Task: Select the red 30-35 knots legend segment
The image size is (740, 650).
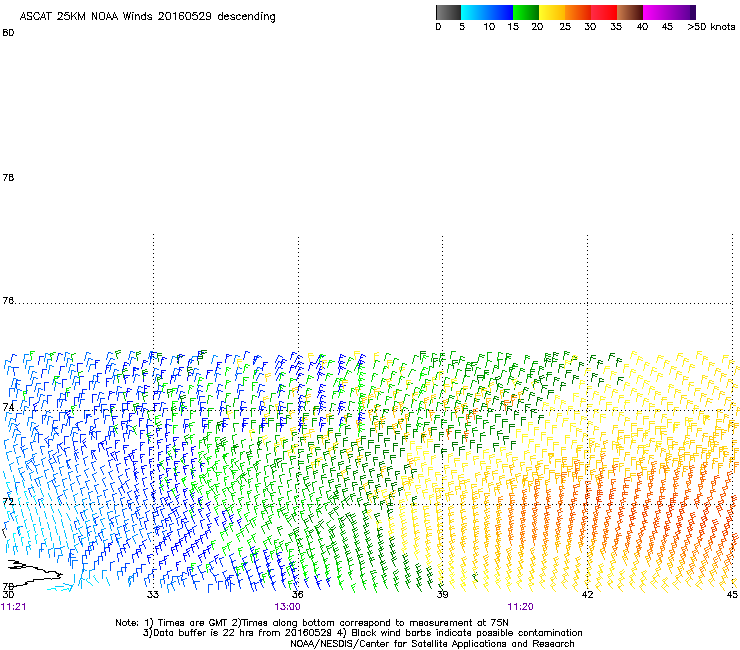Action: coord(604,12)
